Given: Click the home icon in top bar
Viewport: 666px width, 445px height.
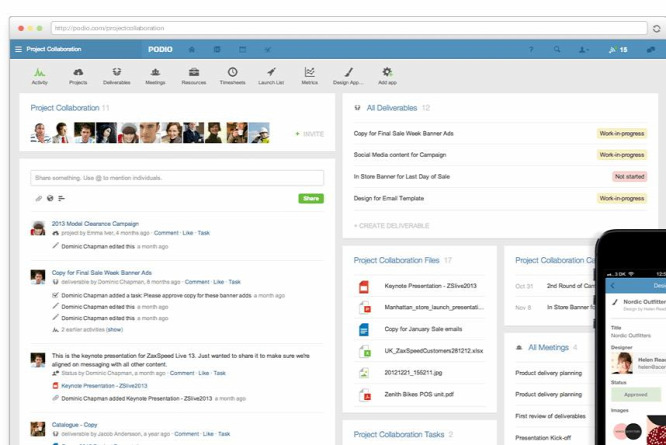Looking at the screenshot, I should click(192, 49).
